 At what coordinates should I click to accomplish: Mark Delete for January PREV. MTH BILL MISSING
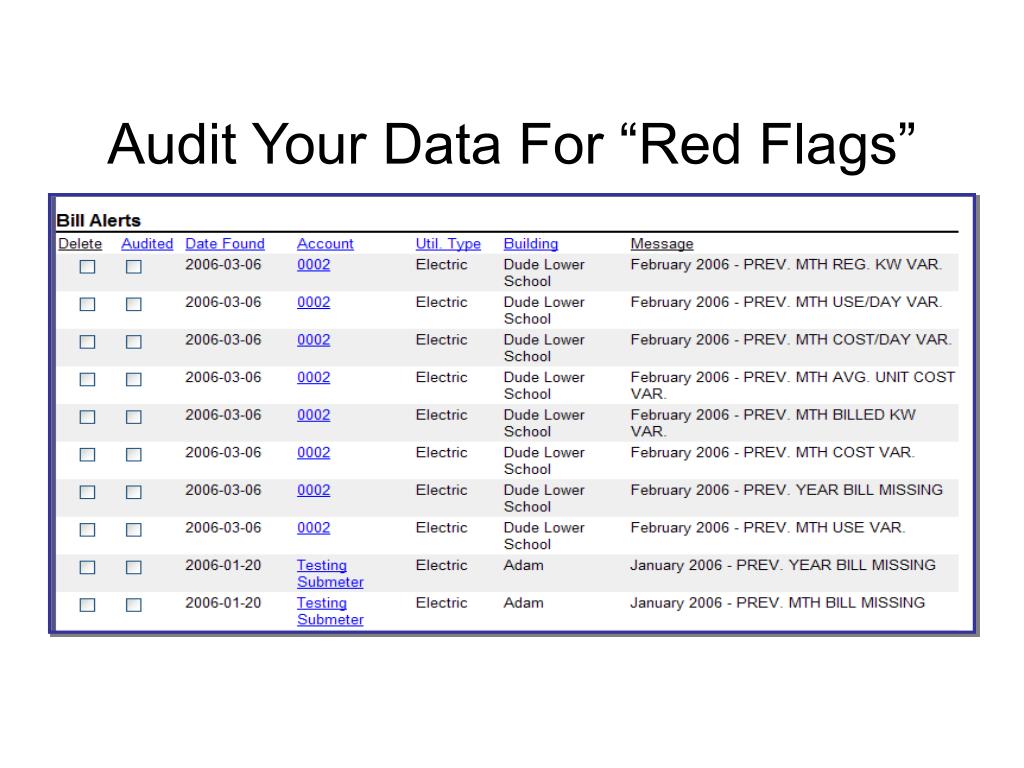click(87, 605)
